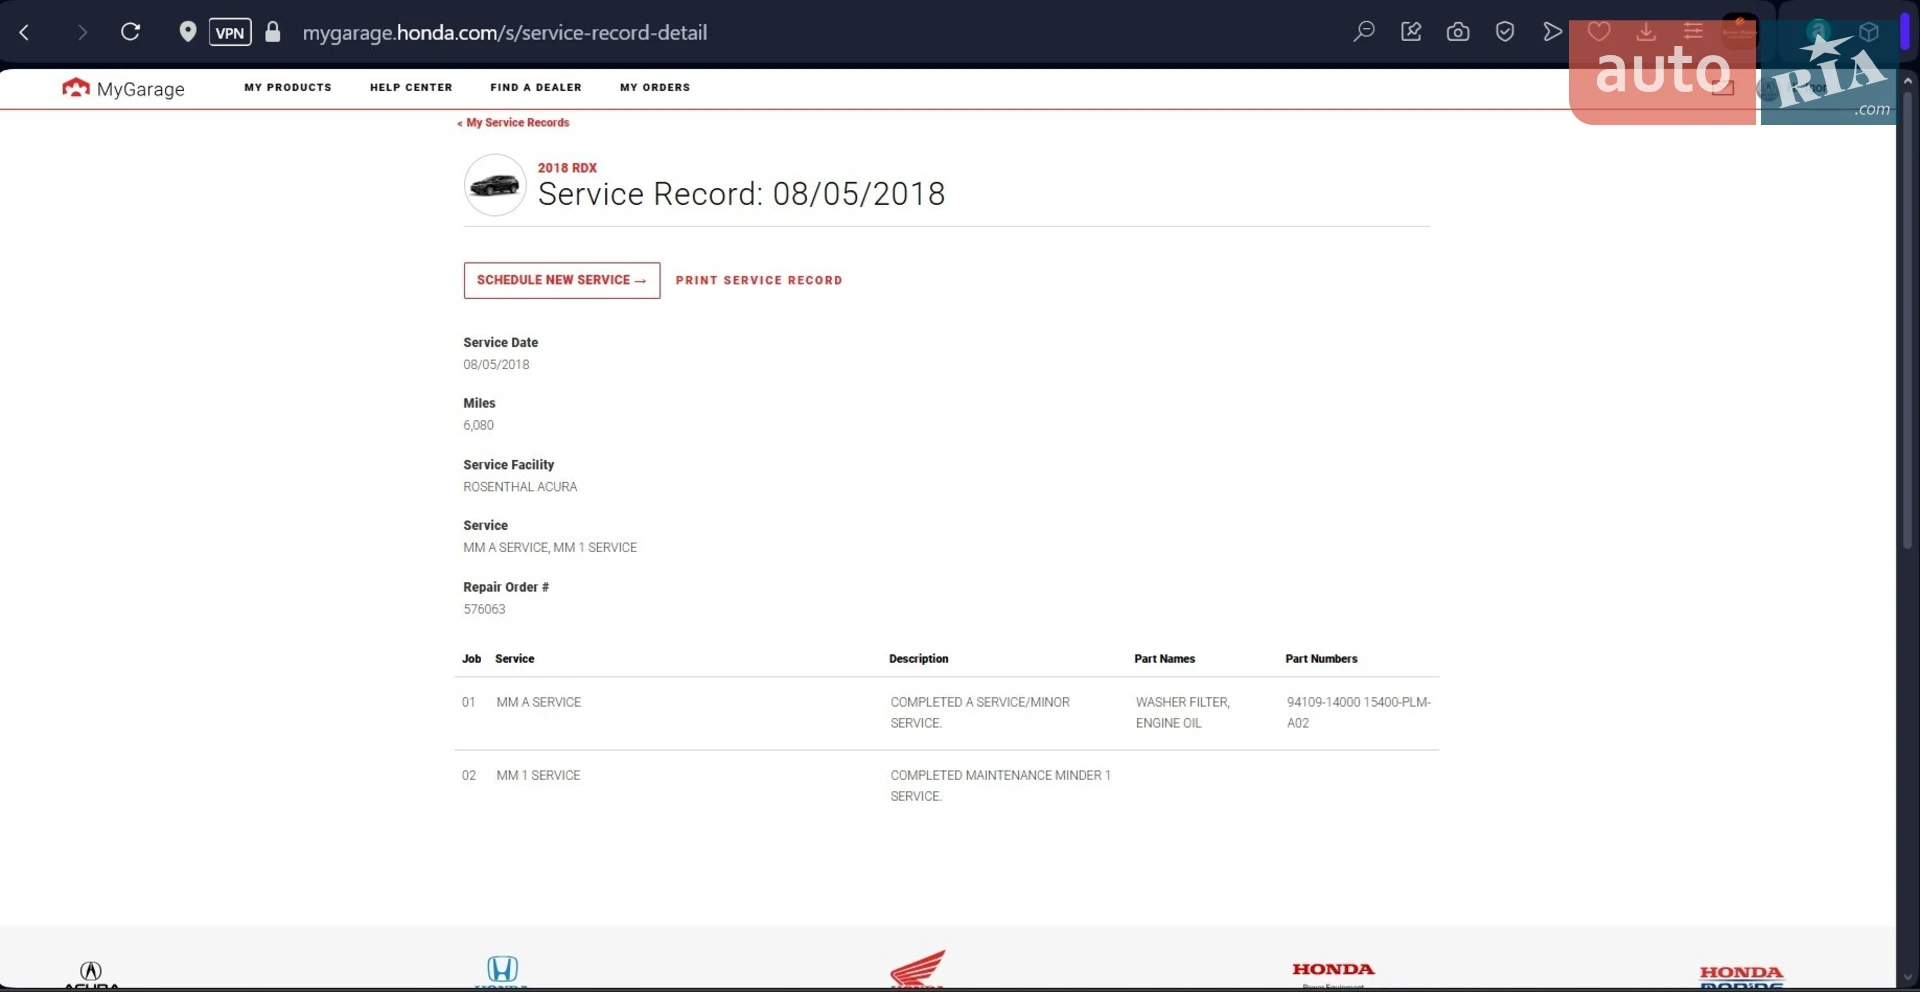Return to My Service Records
This screenshot has height=992, width=1920.
513,123
